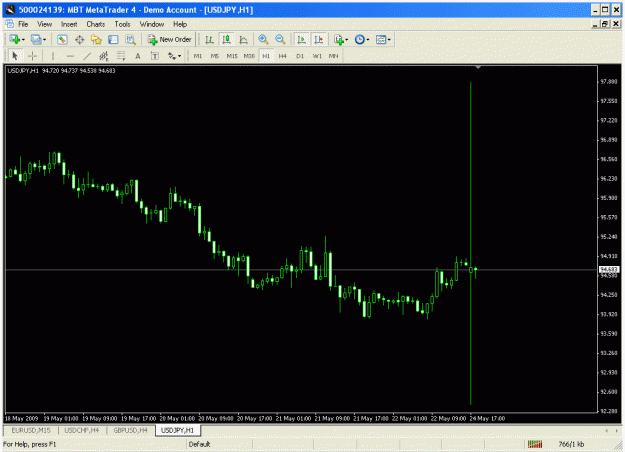Select the USDJPY,H1 chart tab
The image size is (625, 452).
177,430
